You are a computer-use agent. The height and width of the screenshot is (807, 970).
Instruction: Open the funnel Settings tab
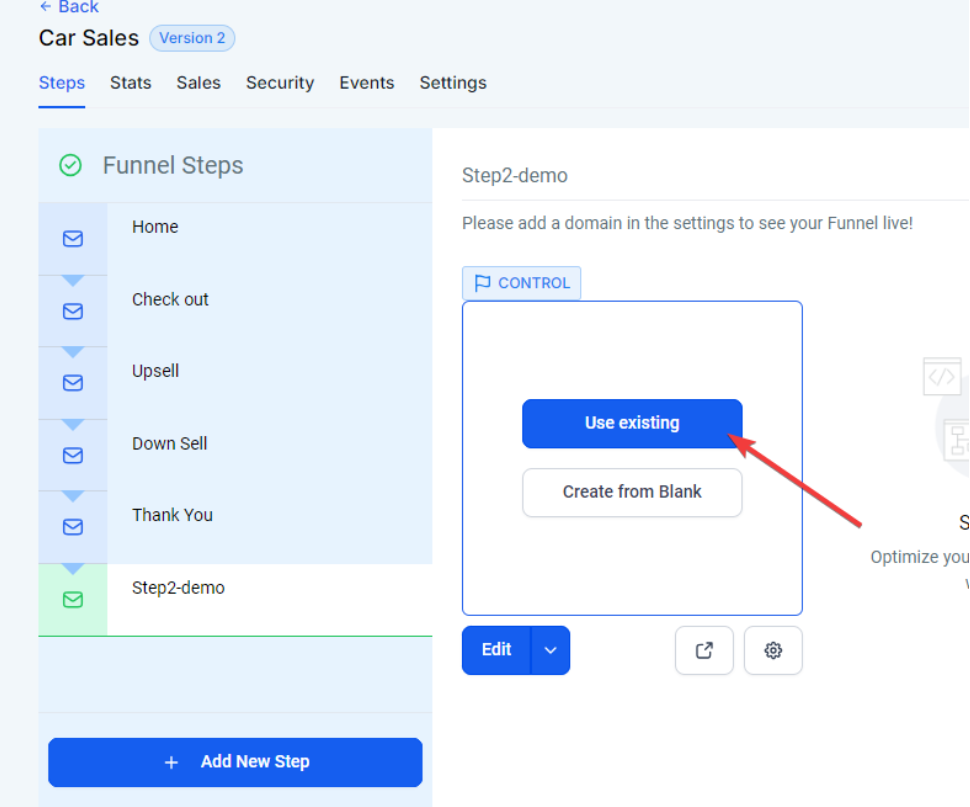pos(453,83)
